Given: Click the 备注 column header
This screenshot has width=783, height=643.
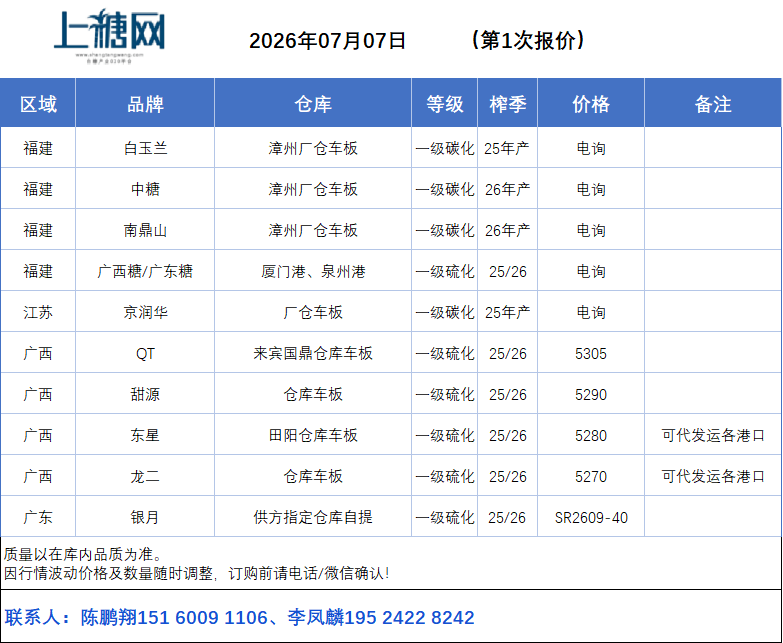Looking at the screenshot, I should coord(713,104).
